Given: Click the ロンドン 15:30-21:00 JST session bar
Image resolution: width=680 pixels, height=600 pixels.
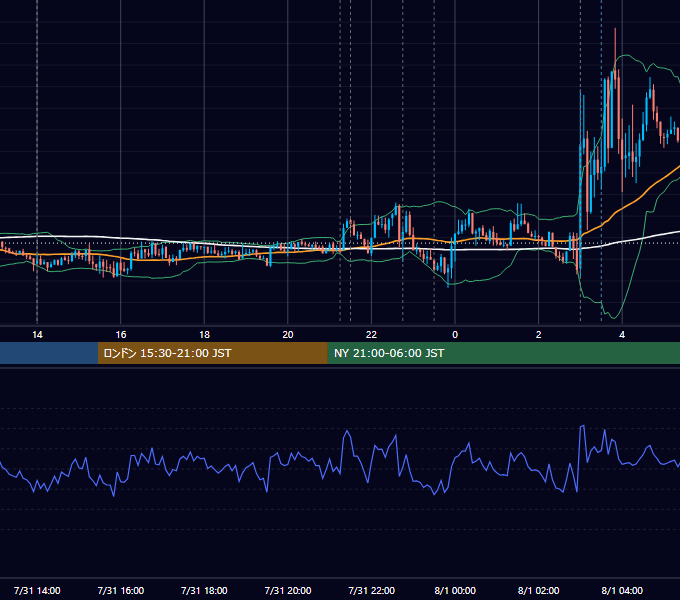Looking at the screenshot, I should tap(212, 353).
